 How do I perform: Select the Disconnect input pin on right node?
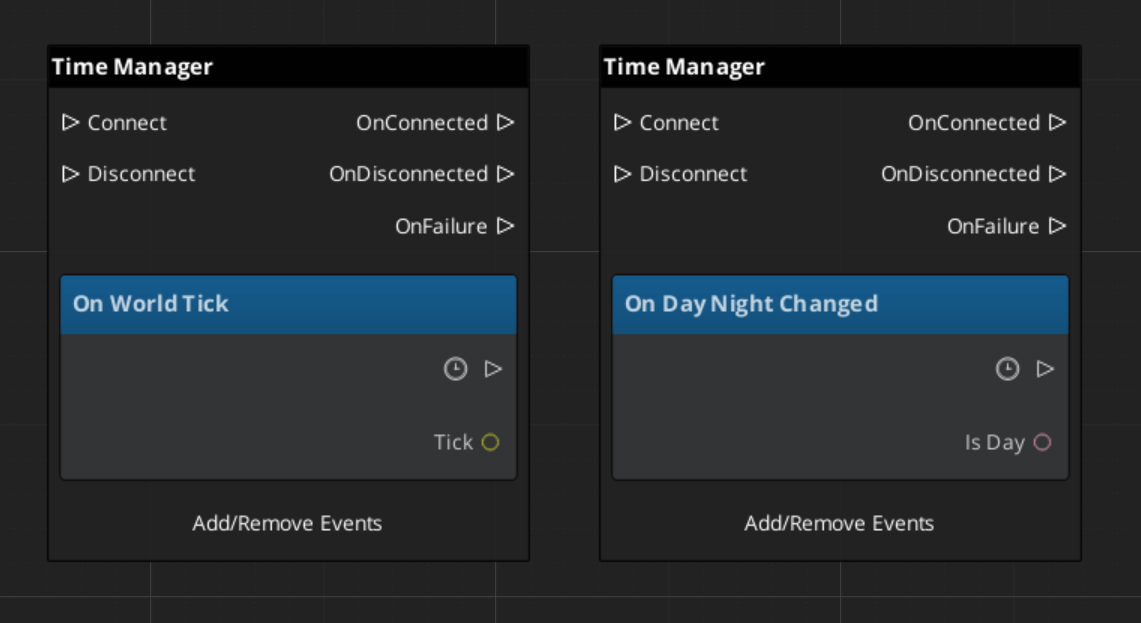pos(621,173)
